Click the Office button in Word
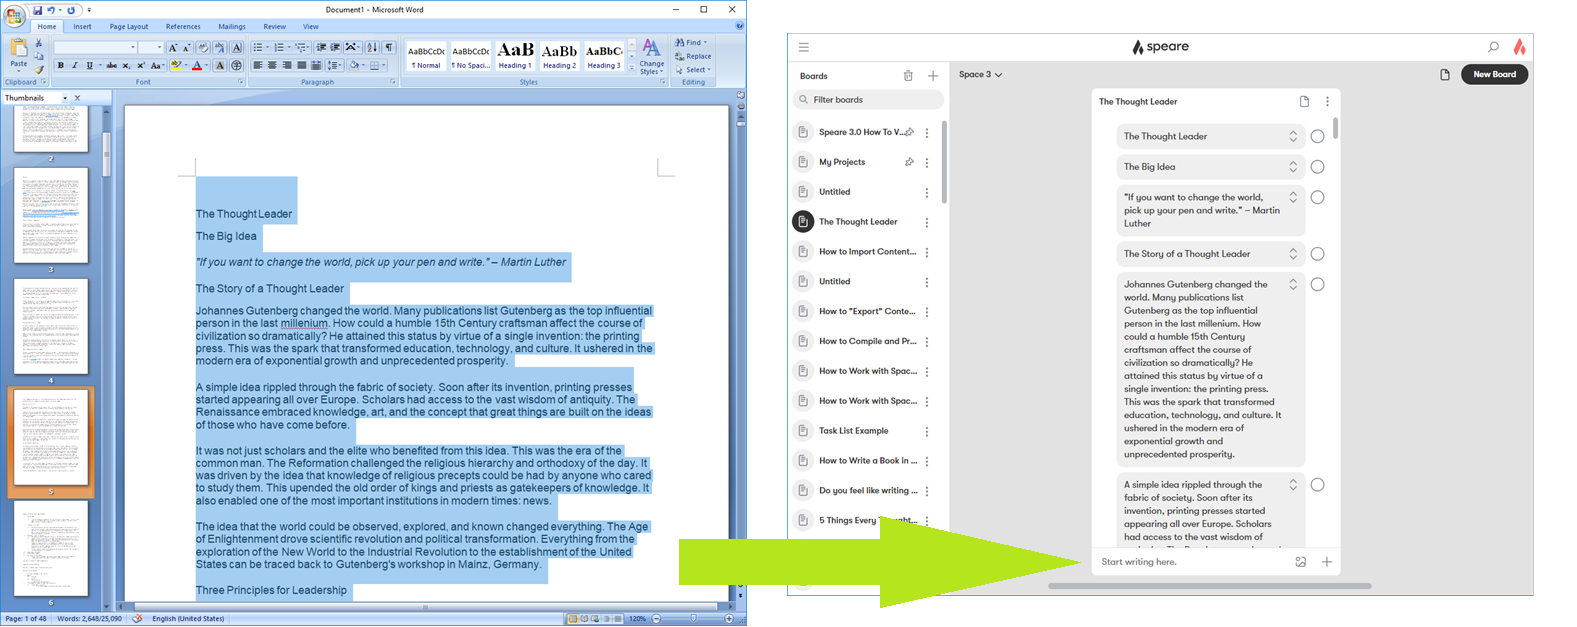The height and width of the screenshot is (627, 1577). 14,15
